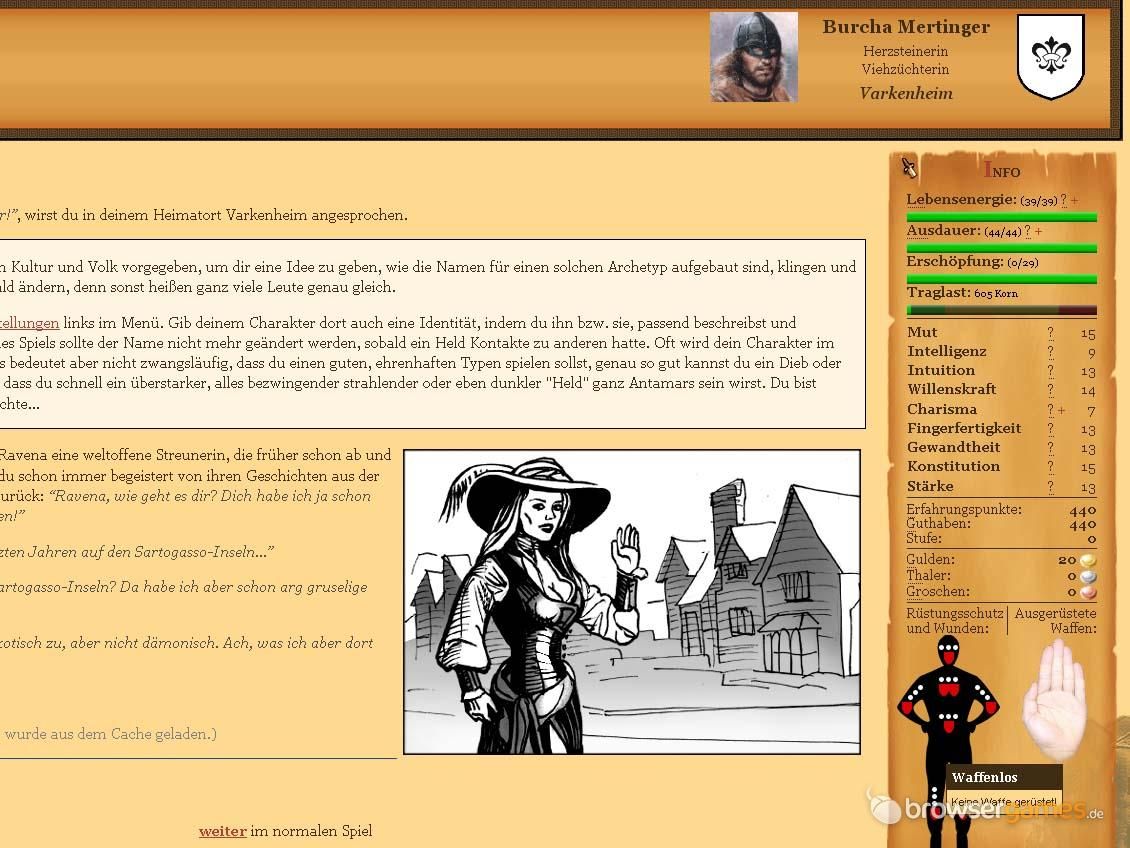The width and height of the screenshot is (1130, 848).
Task: Click the 'Traglast: 605 Korn' text
Action: (x=962, y=293)
